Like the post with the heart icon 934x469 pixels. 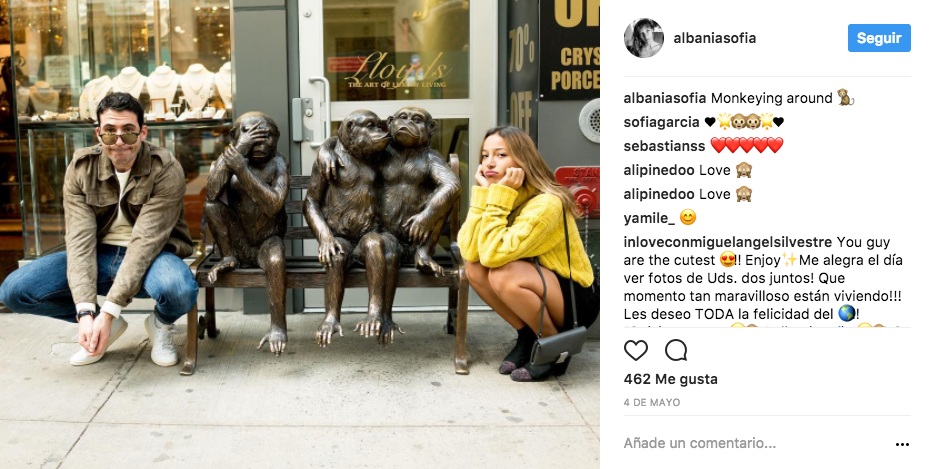[636, 350]
